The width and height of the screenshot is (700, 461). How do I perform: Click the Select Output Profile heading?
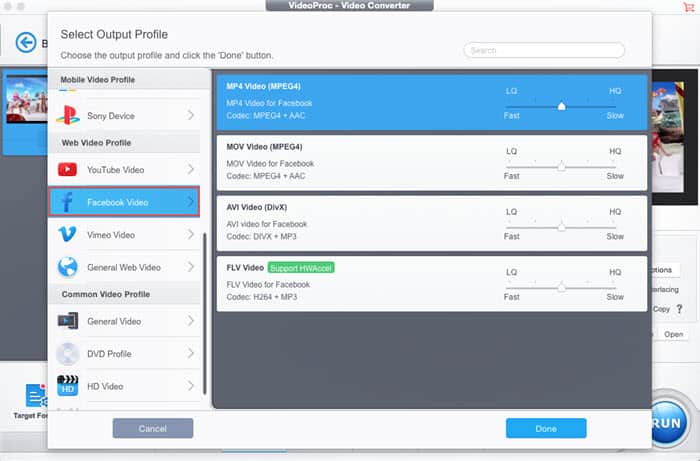(114, 34)
